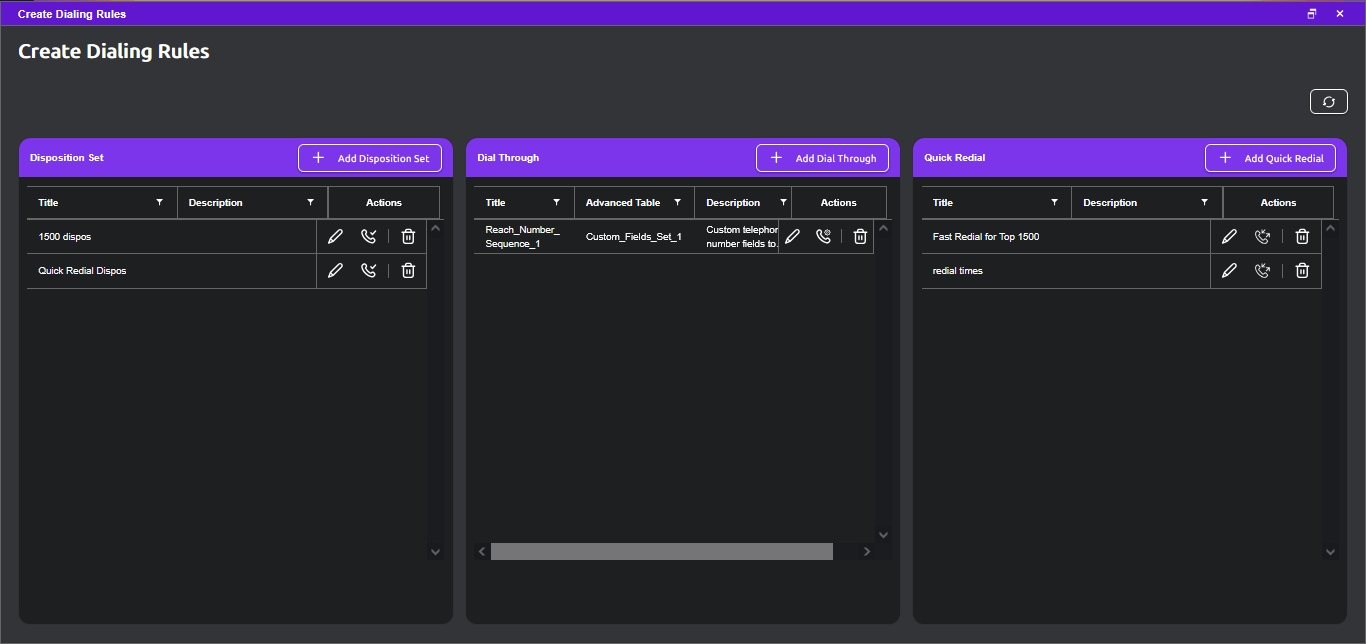Click redial phone icon for redial times

(x=1262, y=271)
